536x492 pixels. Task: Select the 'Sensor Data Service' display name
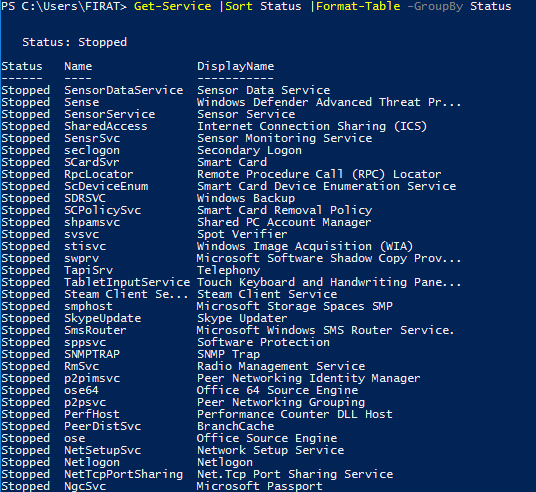coord(264,90)
